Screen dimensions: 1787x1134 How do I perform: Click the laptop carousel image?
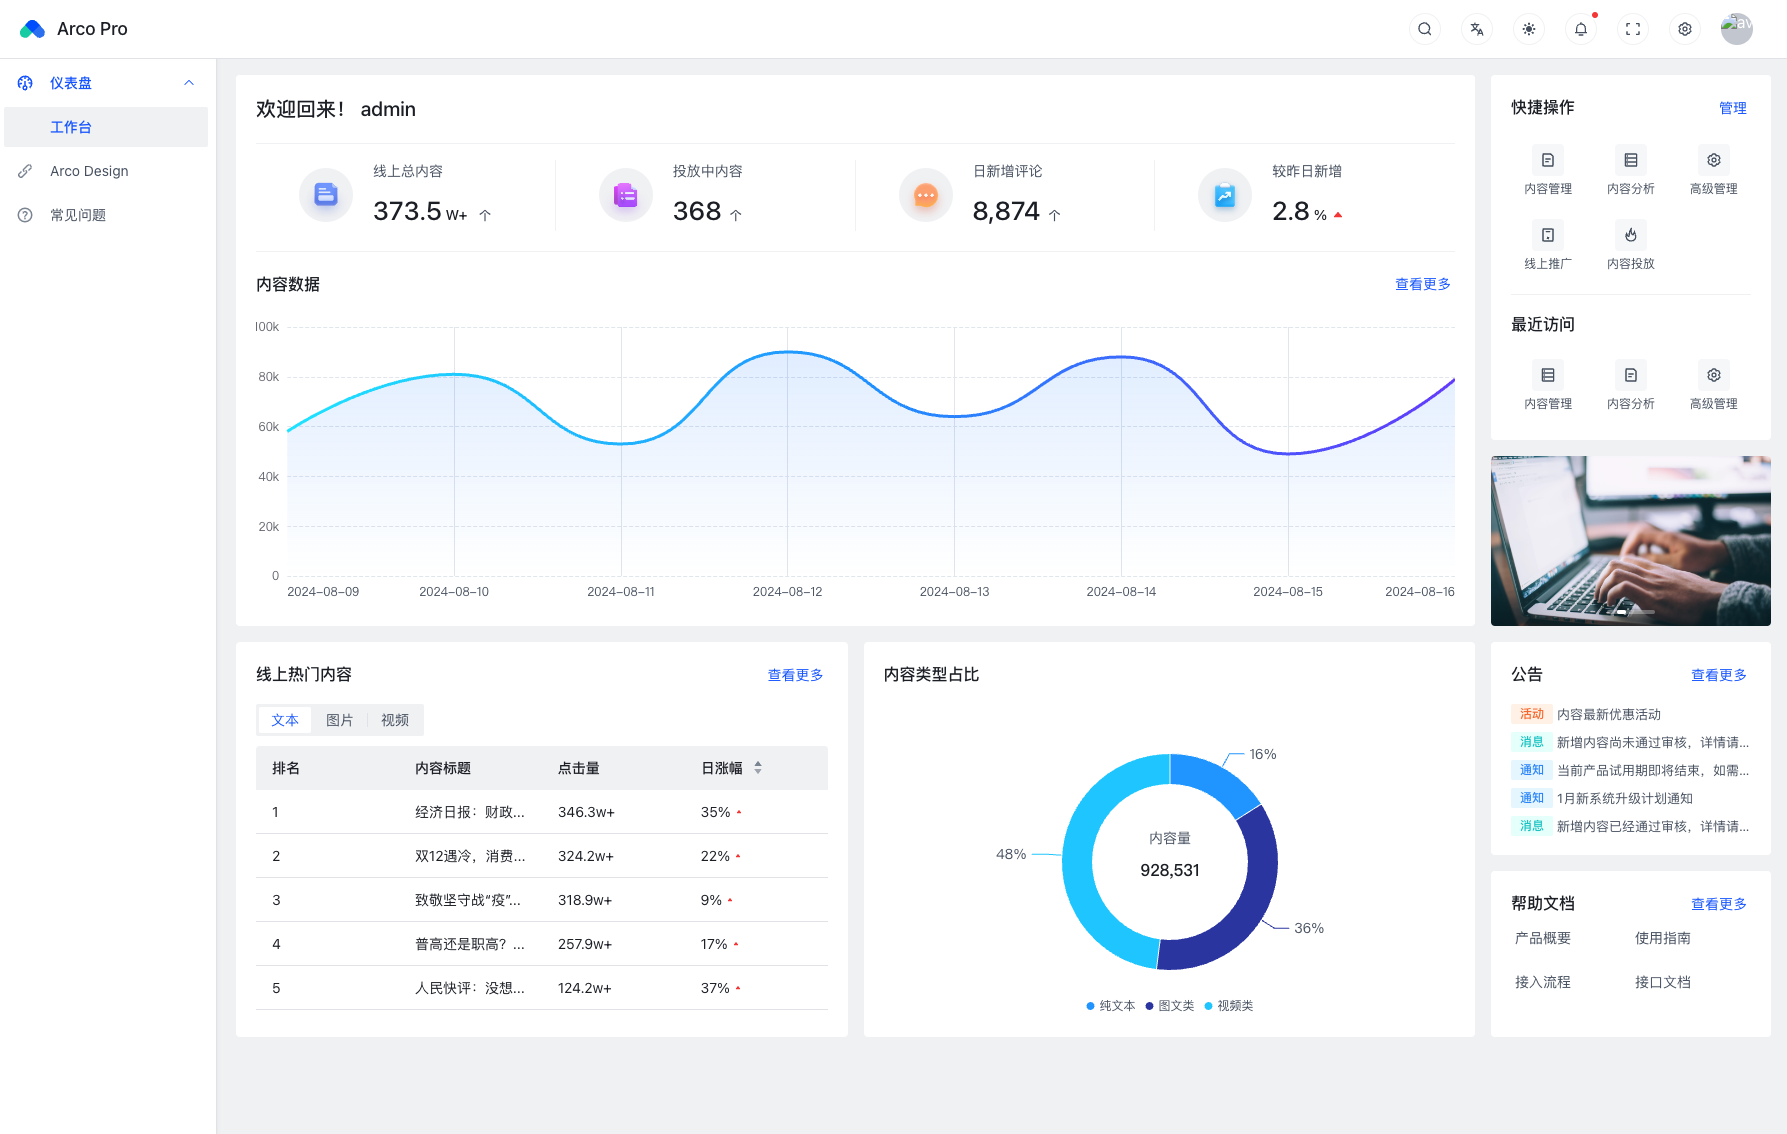1630,540
